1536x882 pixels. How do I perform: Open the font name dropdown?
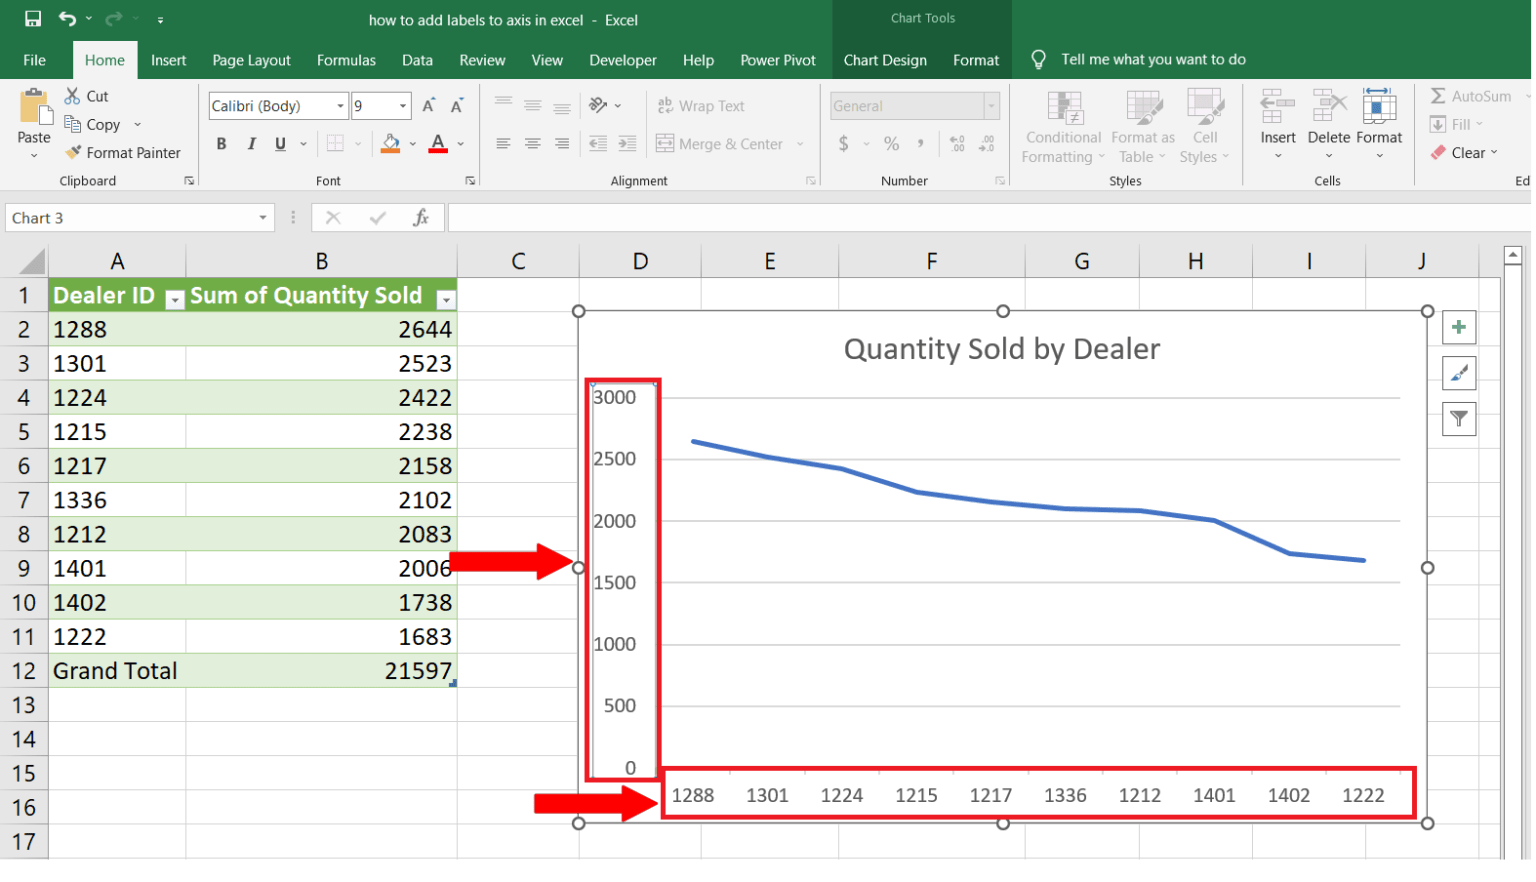pyautogui.click(x=340, y=105)
